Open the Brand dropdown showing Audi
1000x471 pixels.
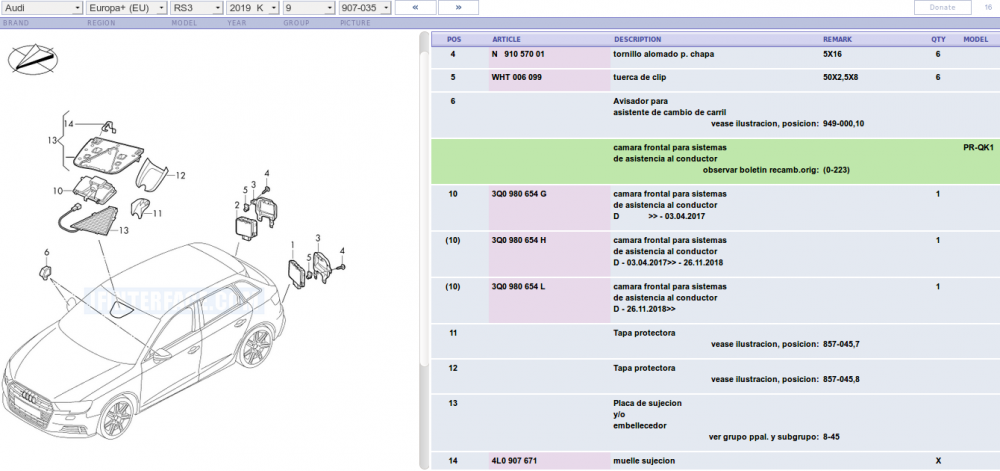pos(41,8)
